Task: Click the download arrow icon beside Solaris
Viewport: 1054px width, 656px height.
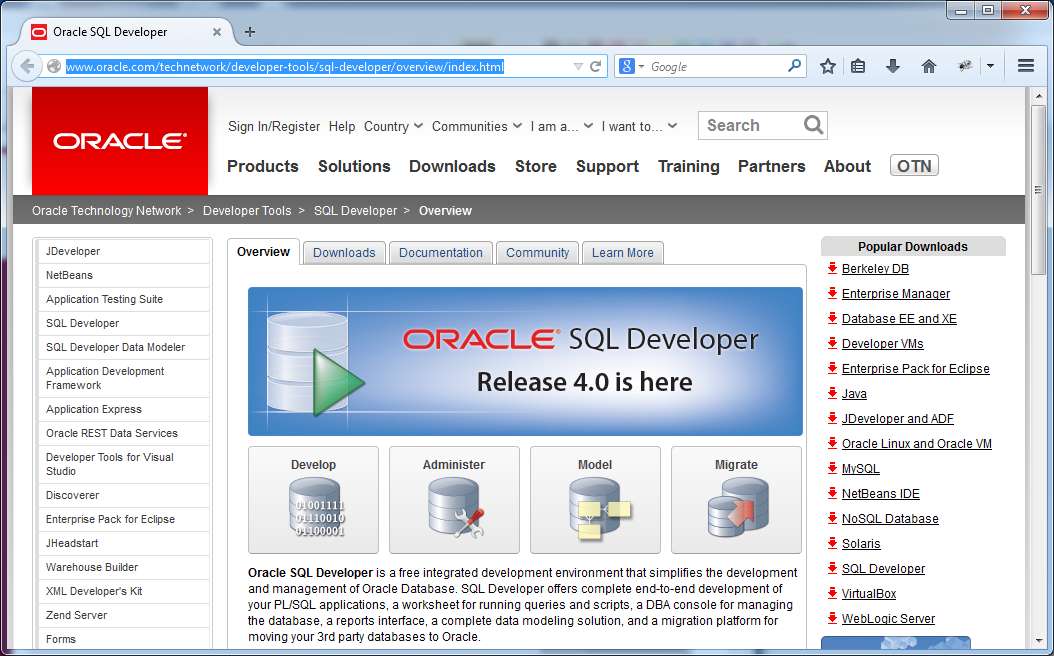Action: 832,543
